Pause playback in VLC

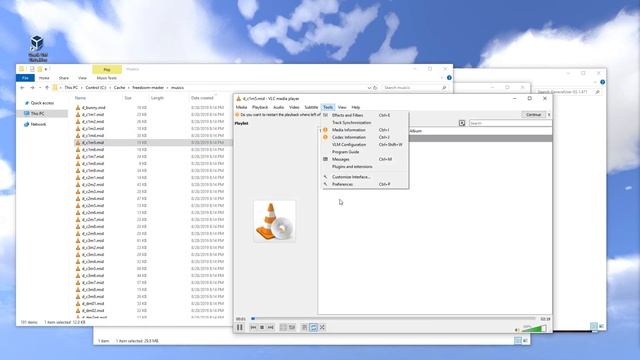point(240,327)
